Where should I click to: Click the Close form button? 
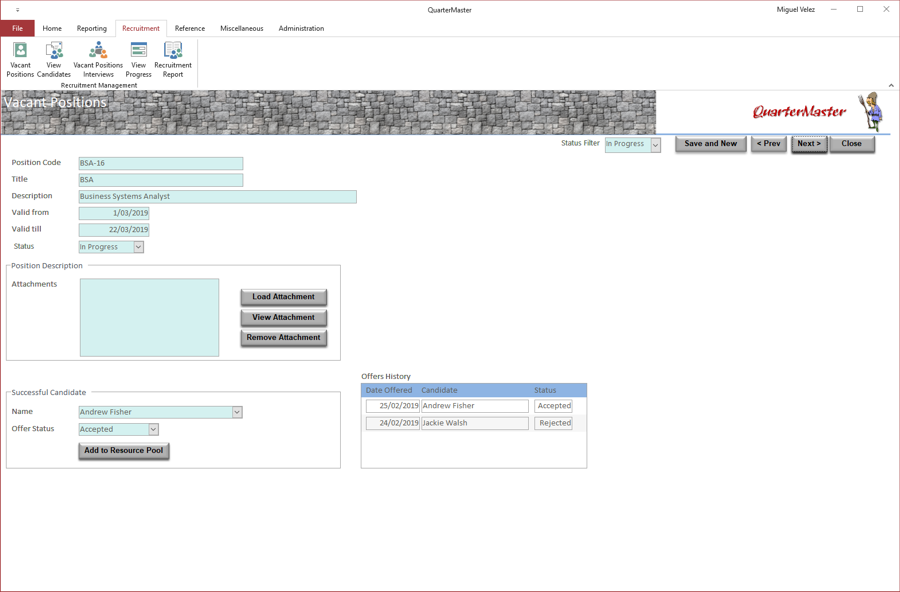pyautogui.click(x=852, y=144)
